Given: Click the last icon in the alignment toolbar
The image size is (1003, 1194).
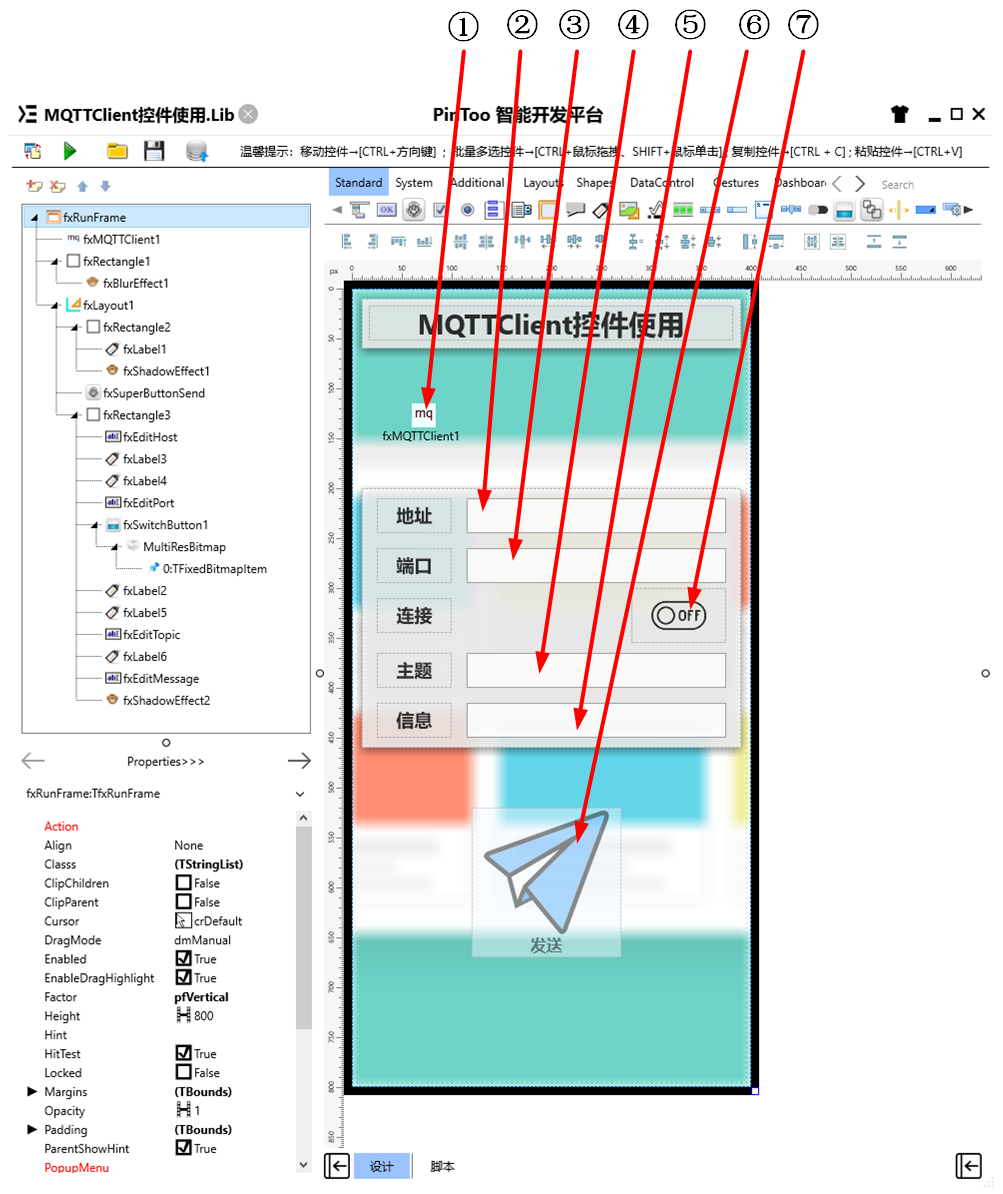Looking at the screenshot, I should [x=899, y=242].
